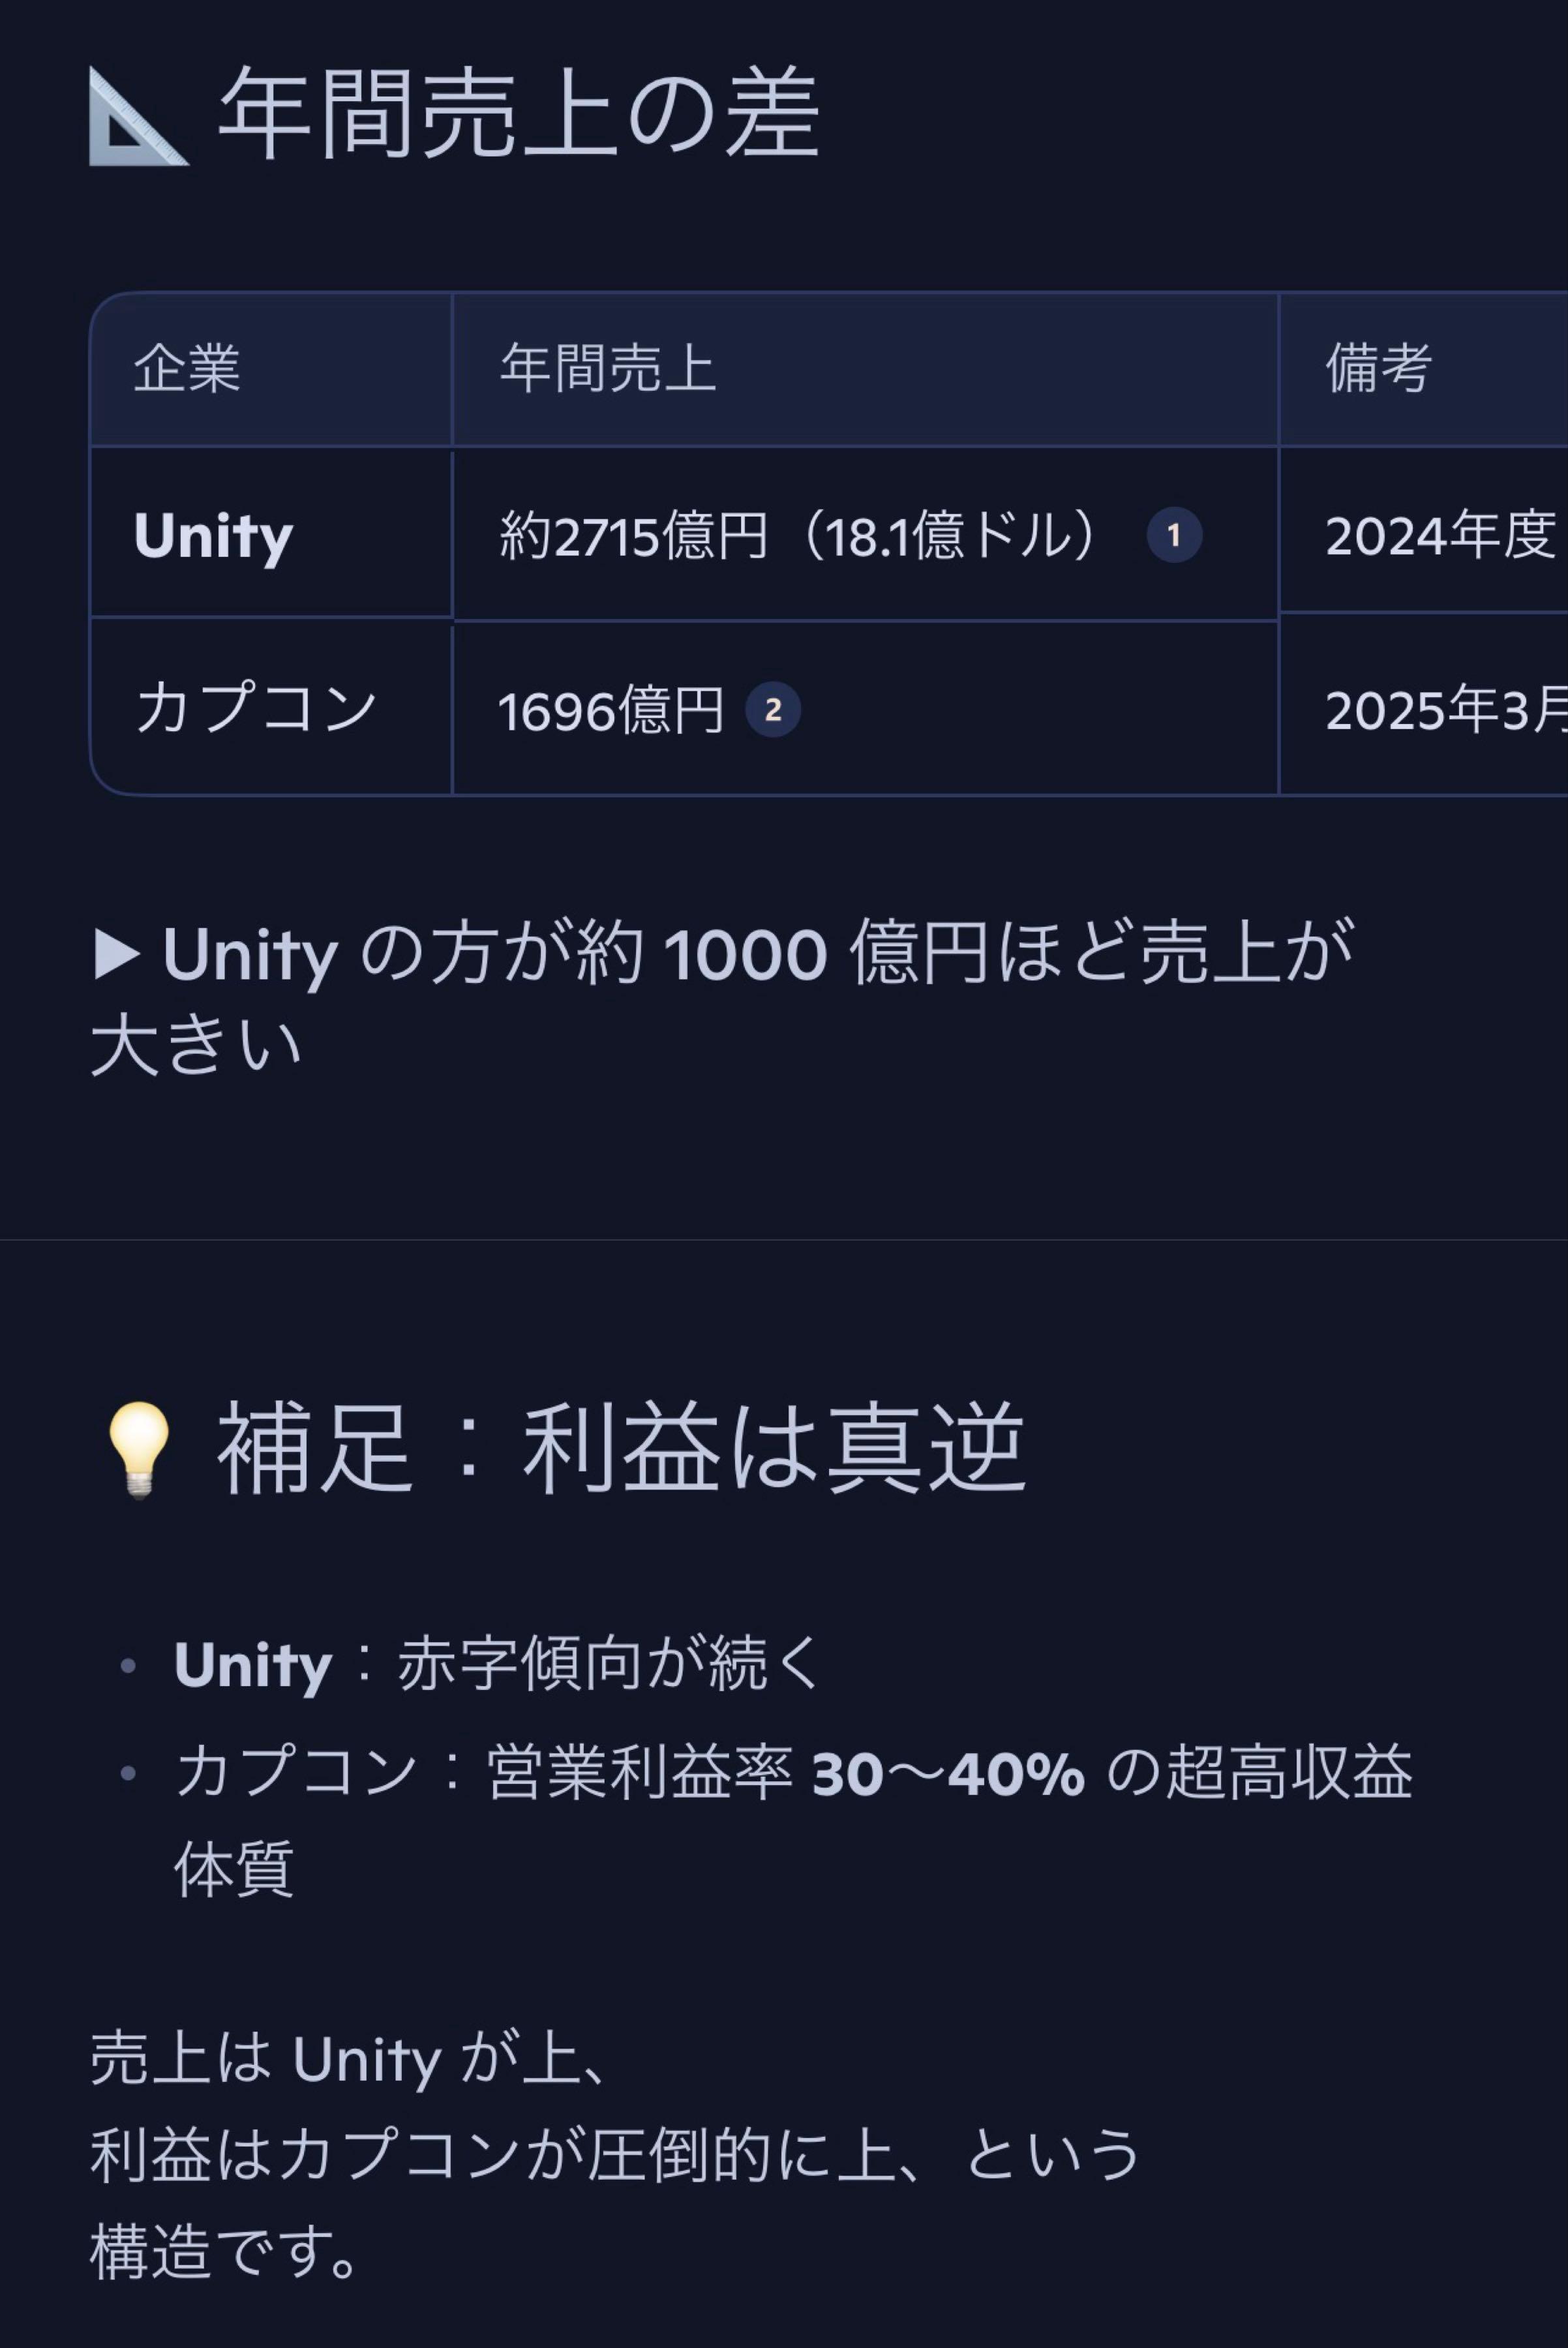Click the 1696億円 revenue text
The height and width of the screenshot is (2348, 1568).
click(x=610, y=711)
